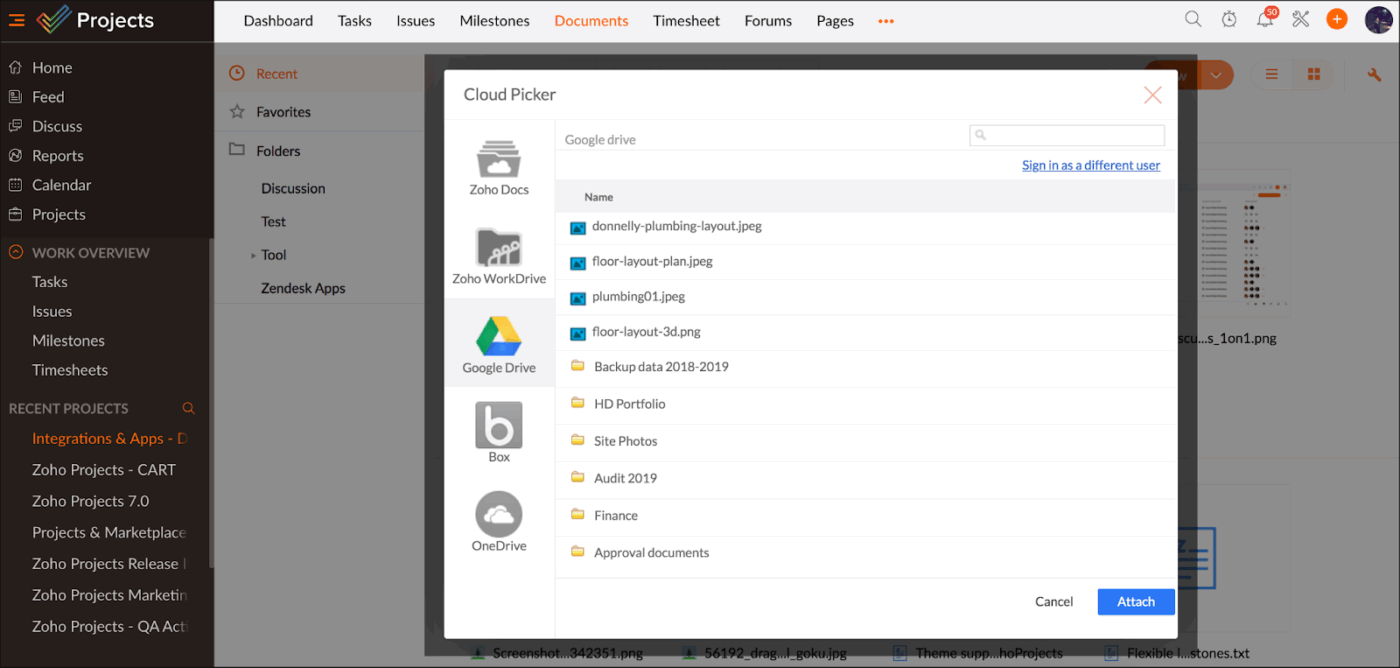Switch to Box cloud storage
Image resolution: width=1400 pixels, height=668 pixels.
click(x=499, y=430)
